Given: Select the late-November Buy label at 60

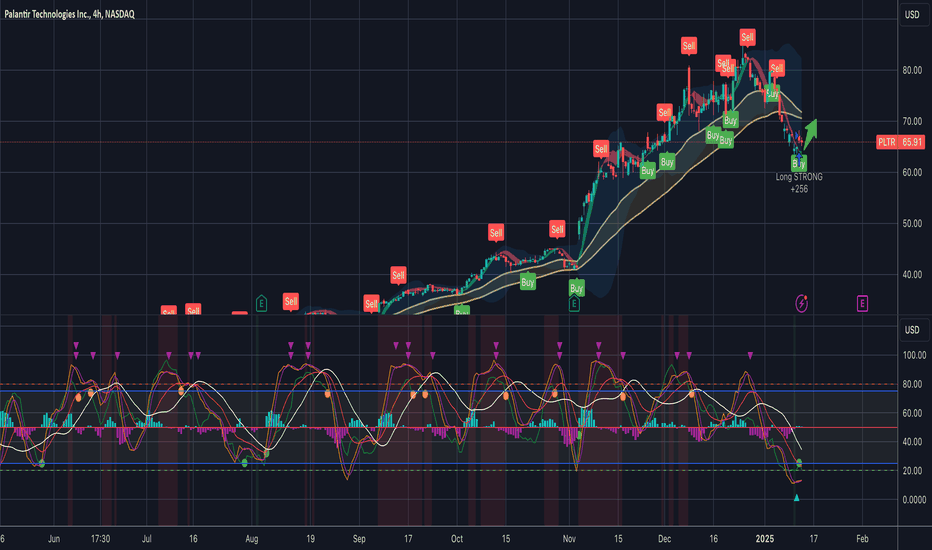Looking at the screenshot, I should [647, 171].
